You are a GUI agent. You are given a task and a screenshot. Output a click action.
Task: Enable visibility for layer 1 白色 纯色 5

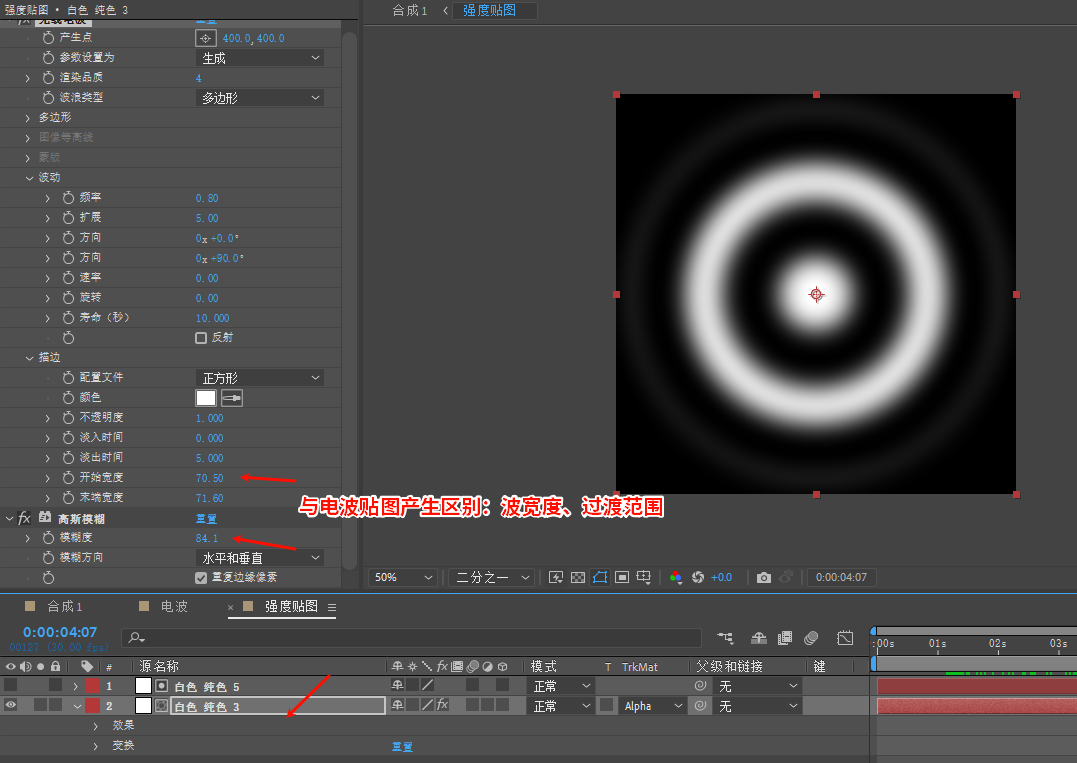10,685
